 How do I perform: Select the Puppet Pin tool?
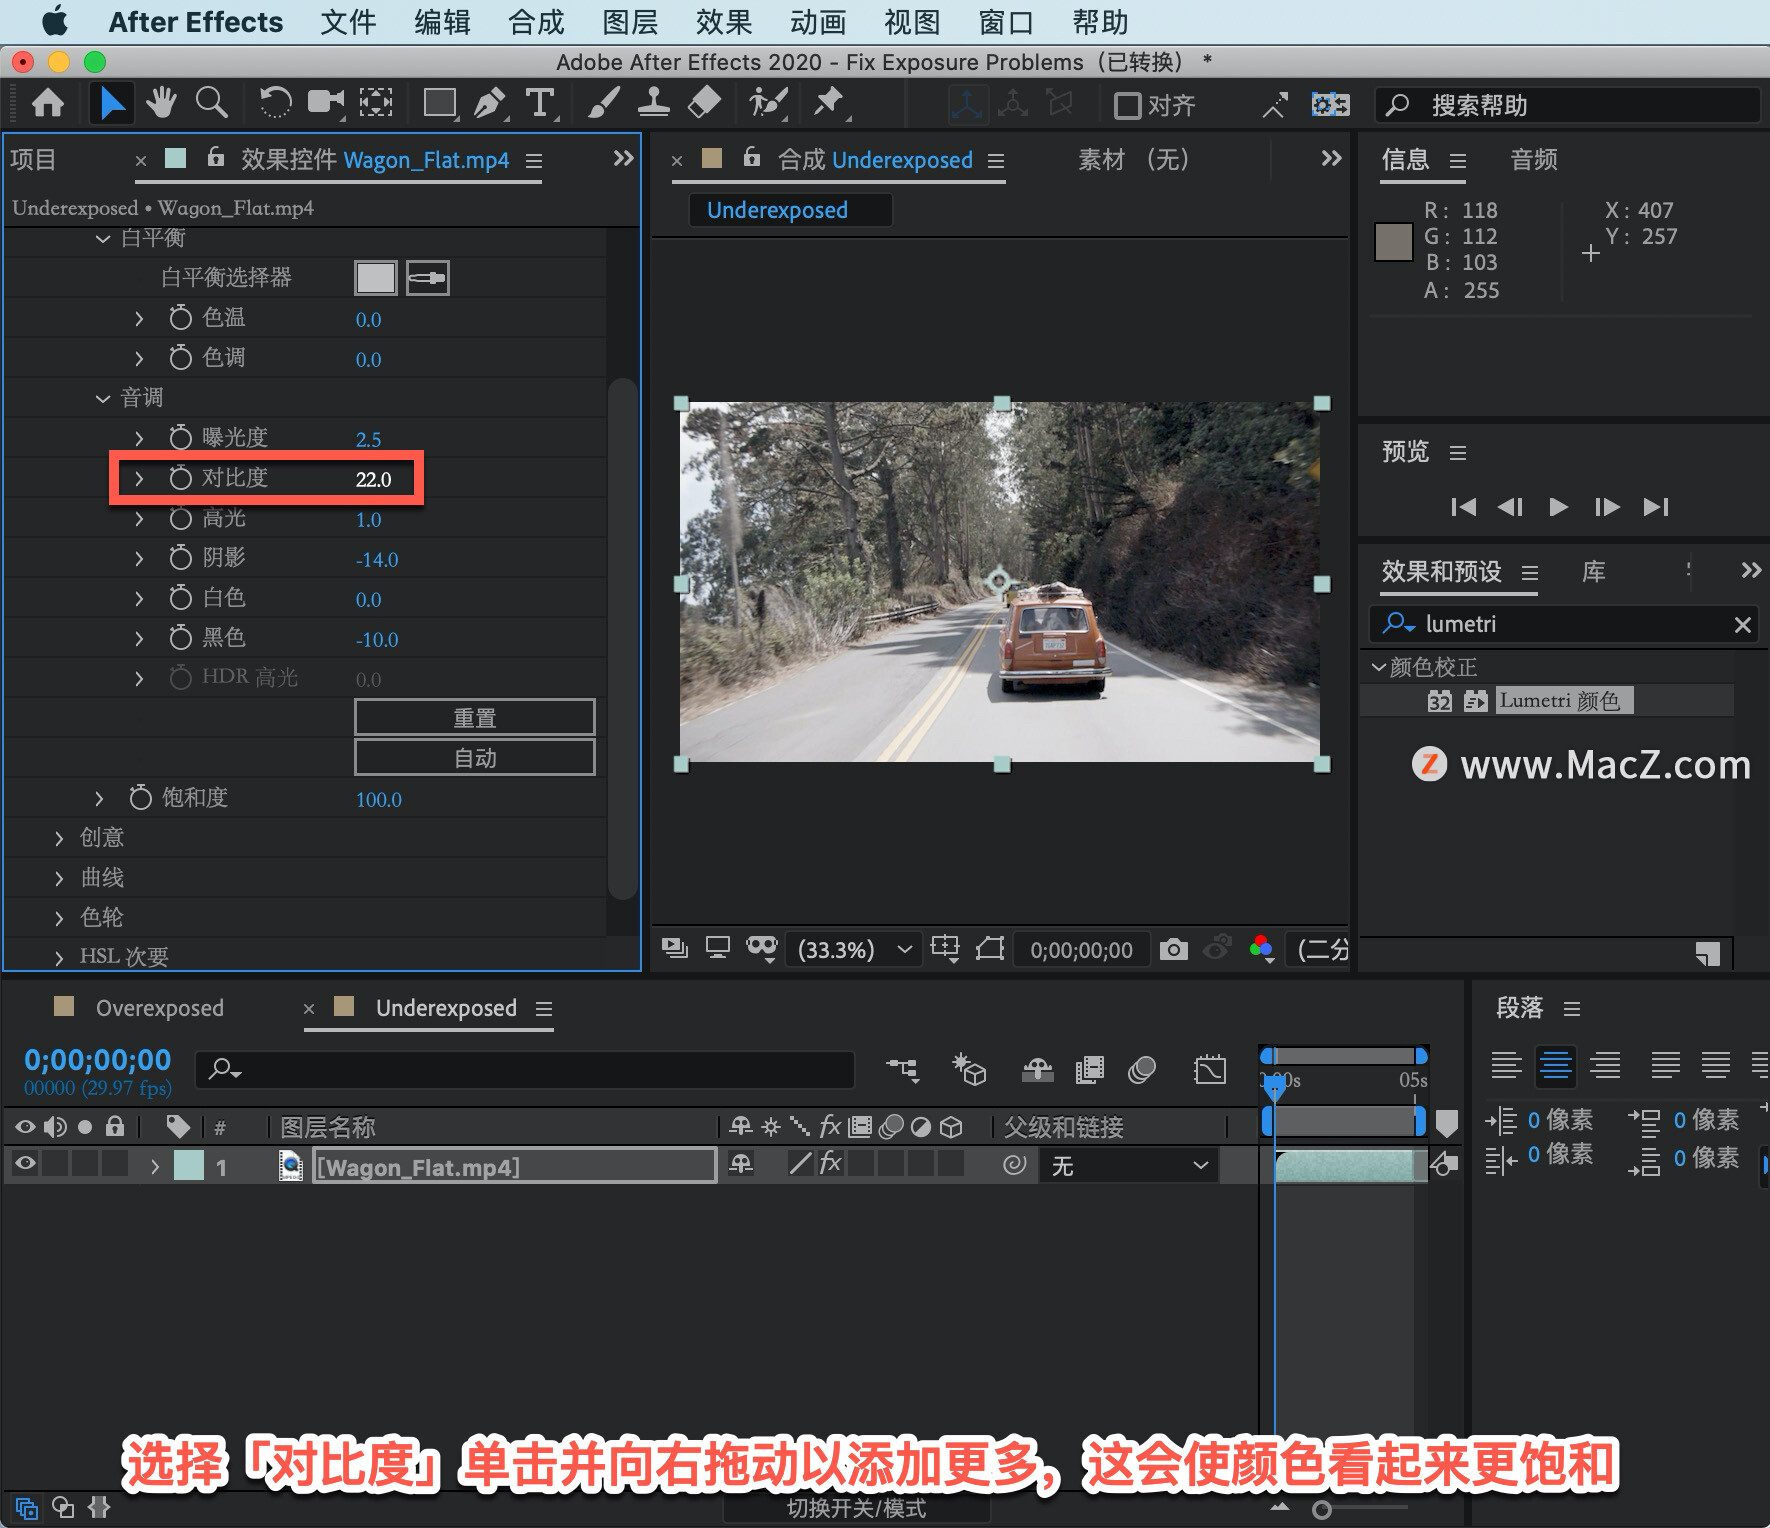(x=829, y=104)
